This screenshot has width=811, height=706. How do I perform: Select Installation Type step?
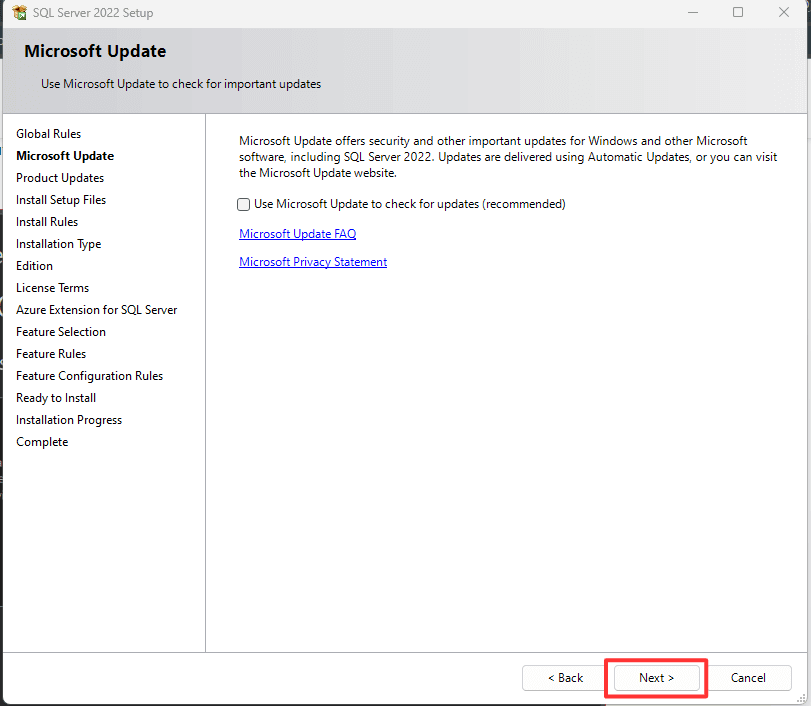[58, 244]
